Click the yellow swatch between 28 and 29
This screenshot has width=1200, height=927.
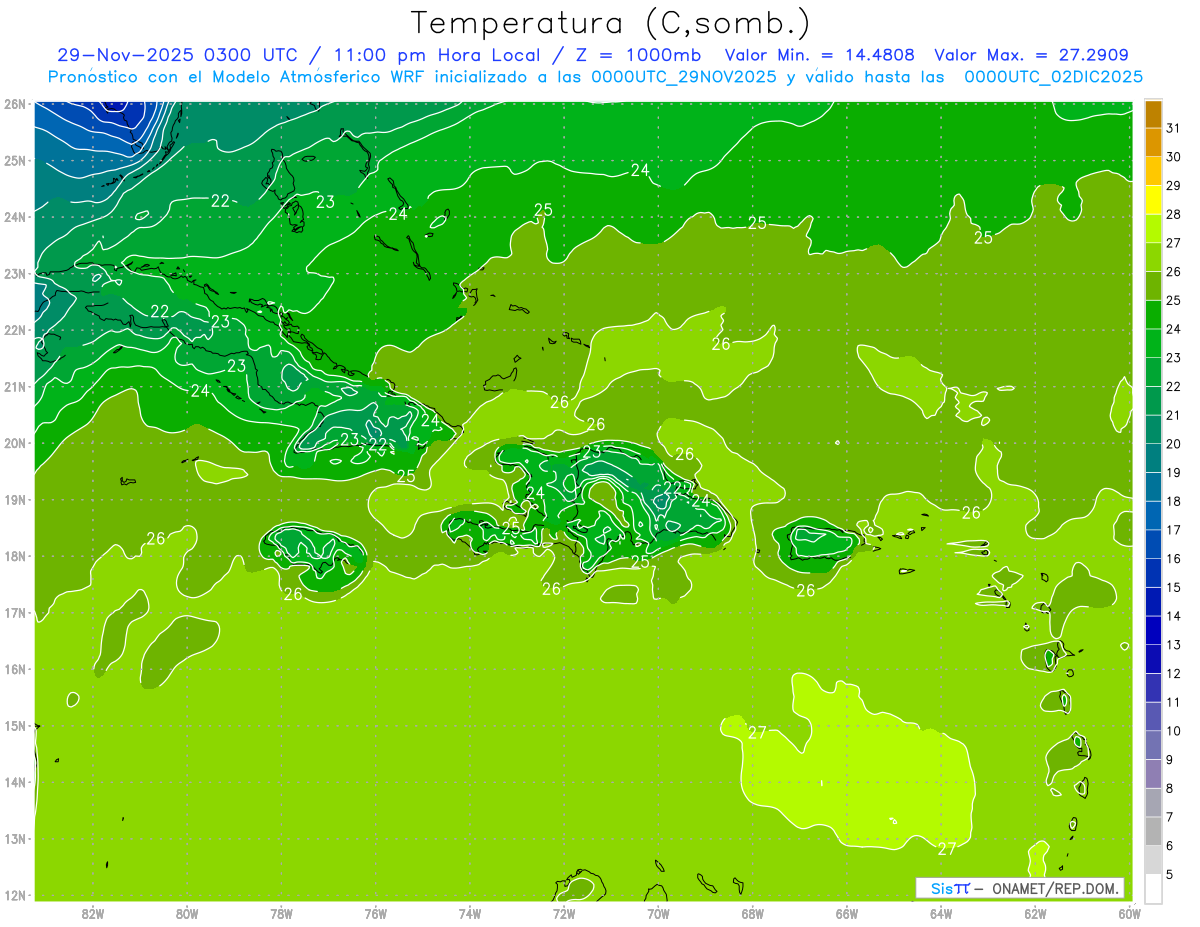1153,200
